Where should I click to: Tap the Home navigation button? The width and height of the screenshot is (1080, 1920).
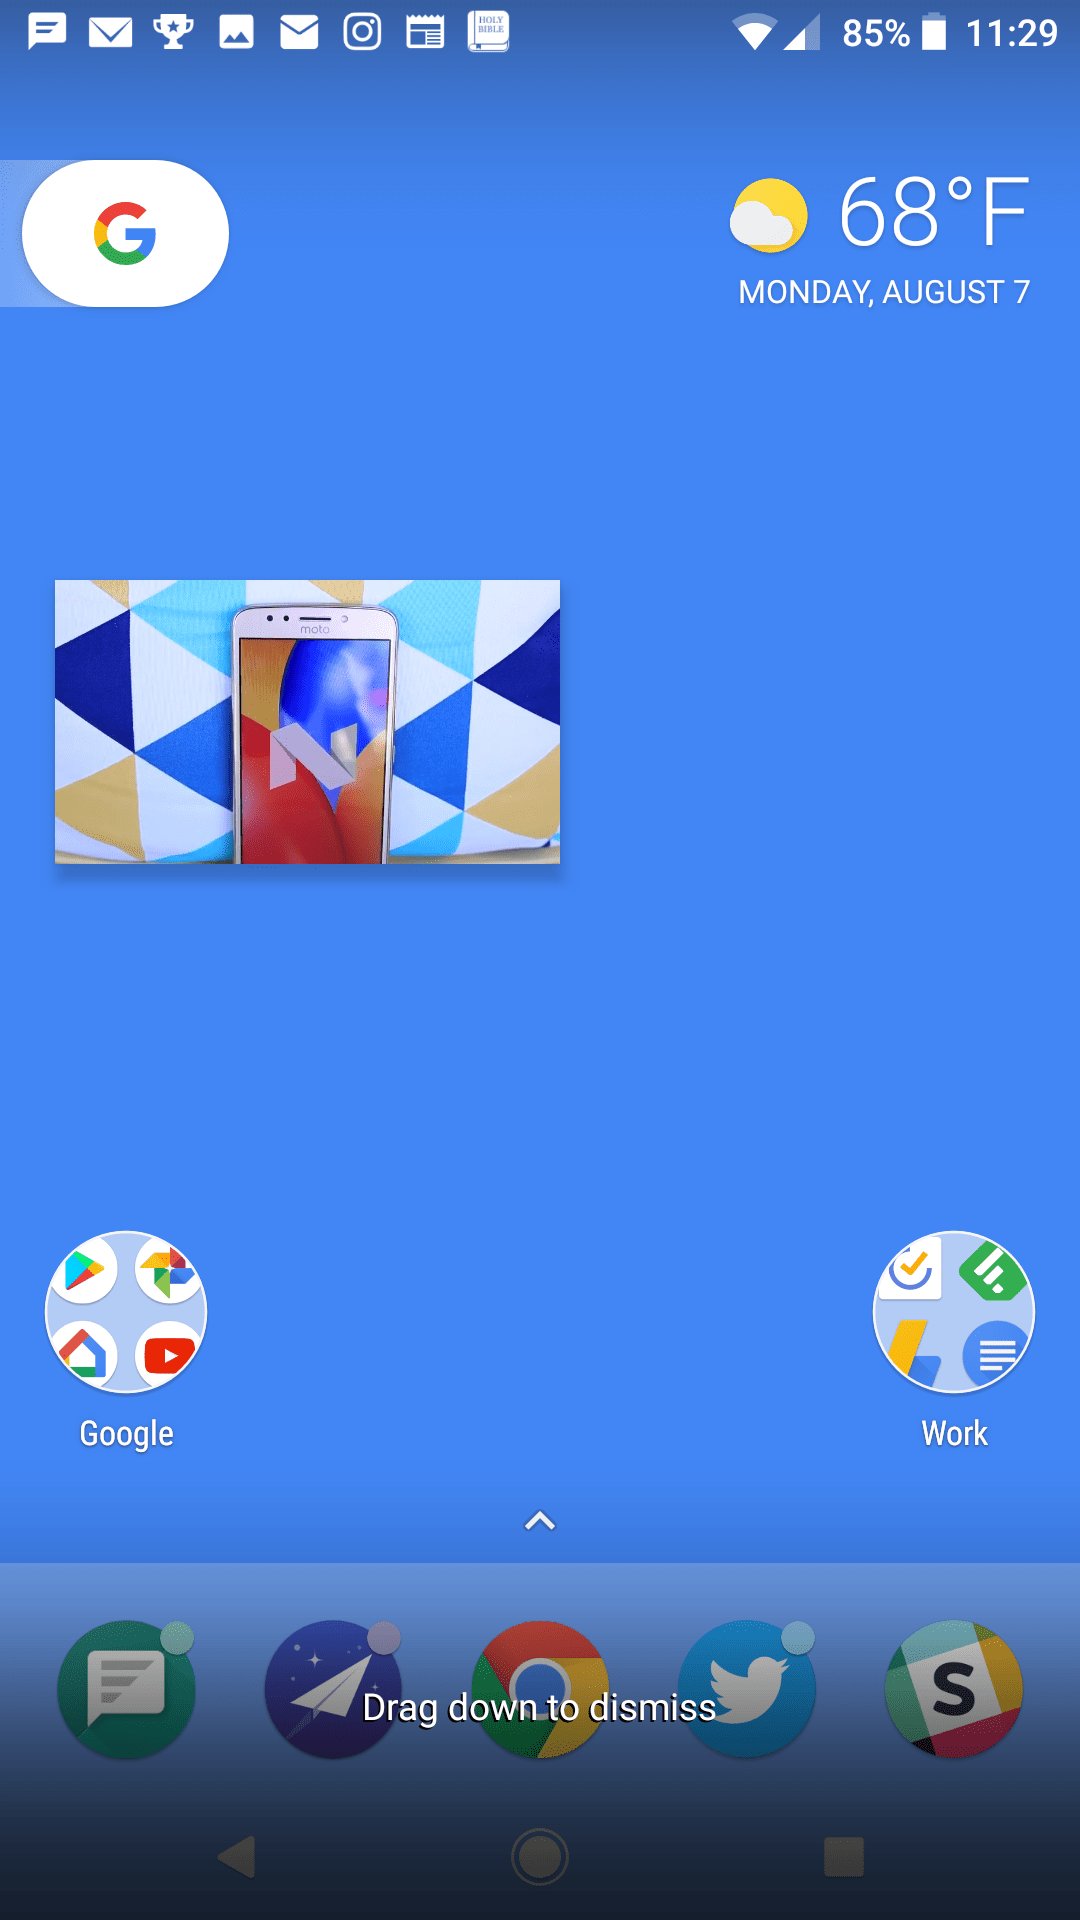click(x=540, y=1857)
